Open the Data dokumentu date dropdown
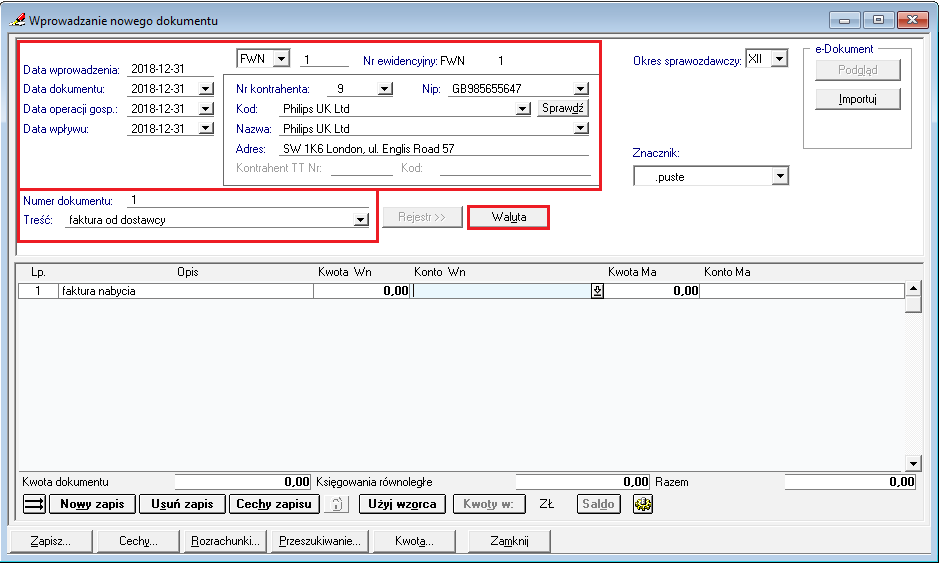The height and width of the screenshot is (567, 943). (206, 89)
